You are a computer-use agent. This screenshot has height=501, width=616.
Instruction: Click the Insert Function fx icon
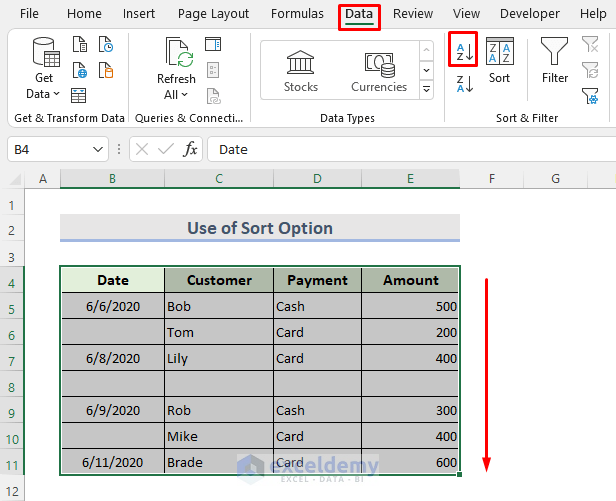[x=190, y=149]
